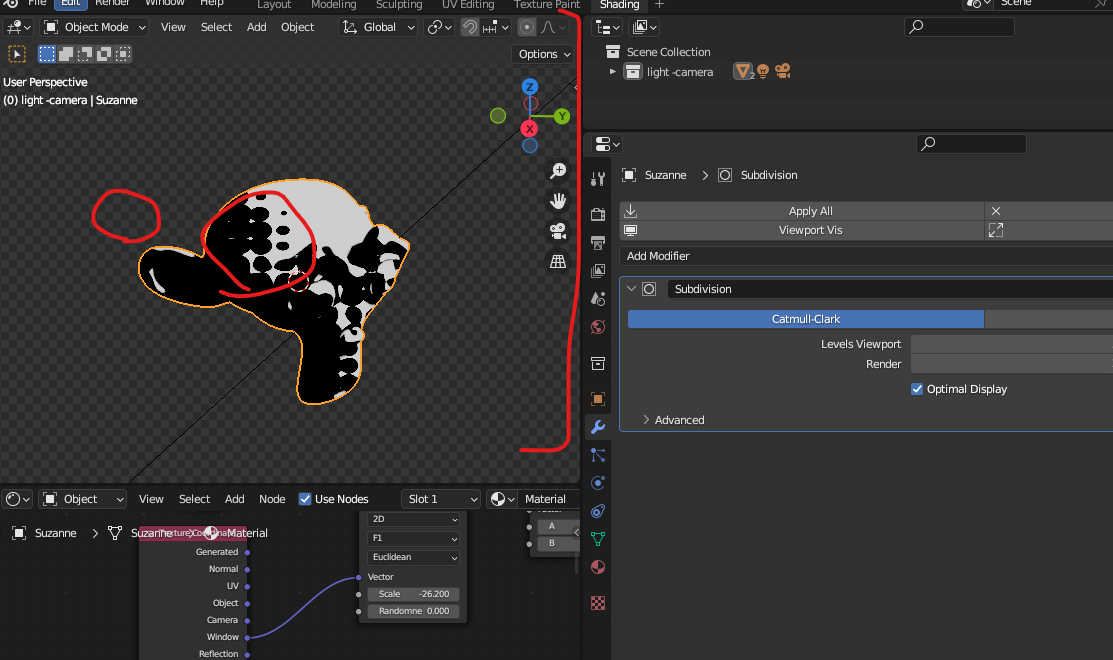Viewport: 1113px width, 660px height.
Task: Adjust the Render levels slider field
Action: [1011, 364]
